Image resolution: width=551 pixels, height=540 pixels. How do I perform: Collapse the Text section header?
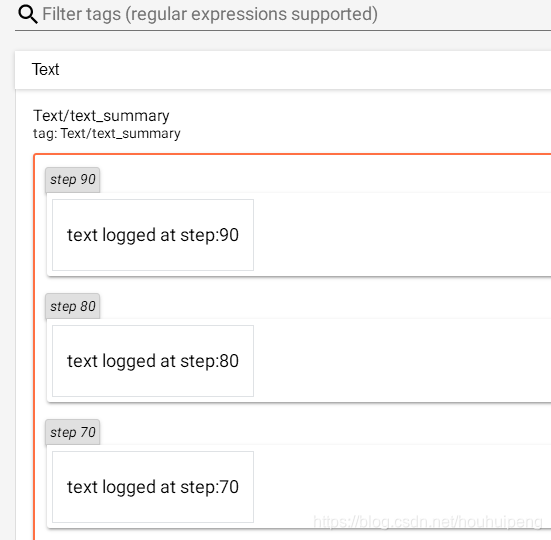click(283, 70)
